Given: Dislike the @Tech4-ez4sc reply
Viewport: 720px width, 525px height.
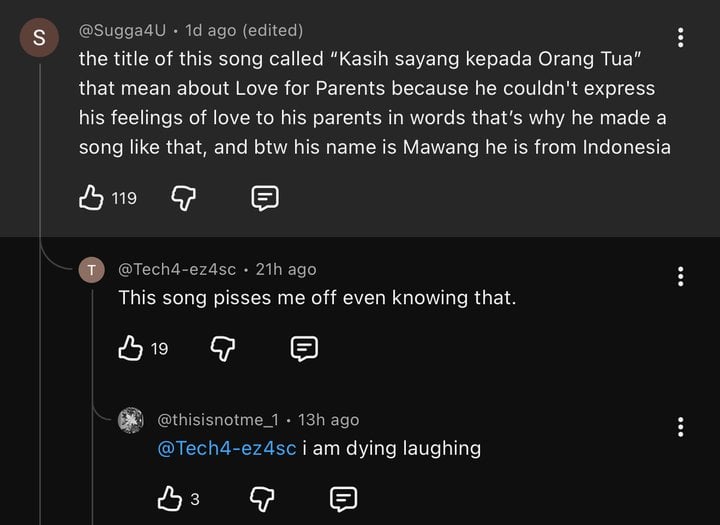Looking at the screenshot, I should 223,348.
